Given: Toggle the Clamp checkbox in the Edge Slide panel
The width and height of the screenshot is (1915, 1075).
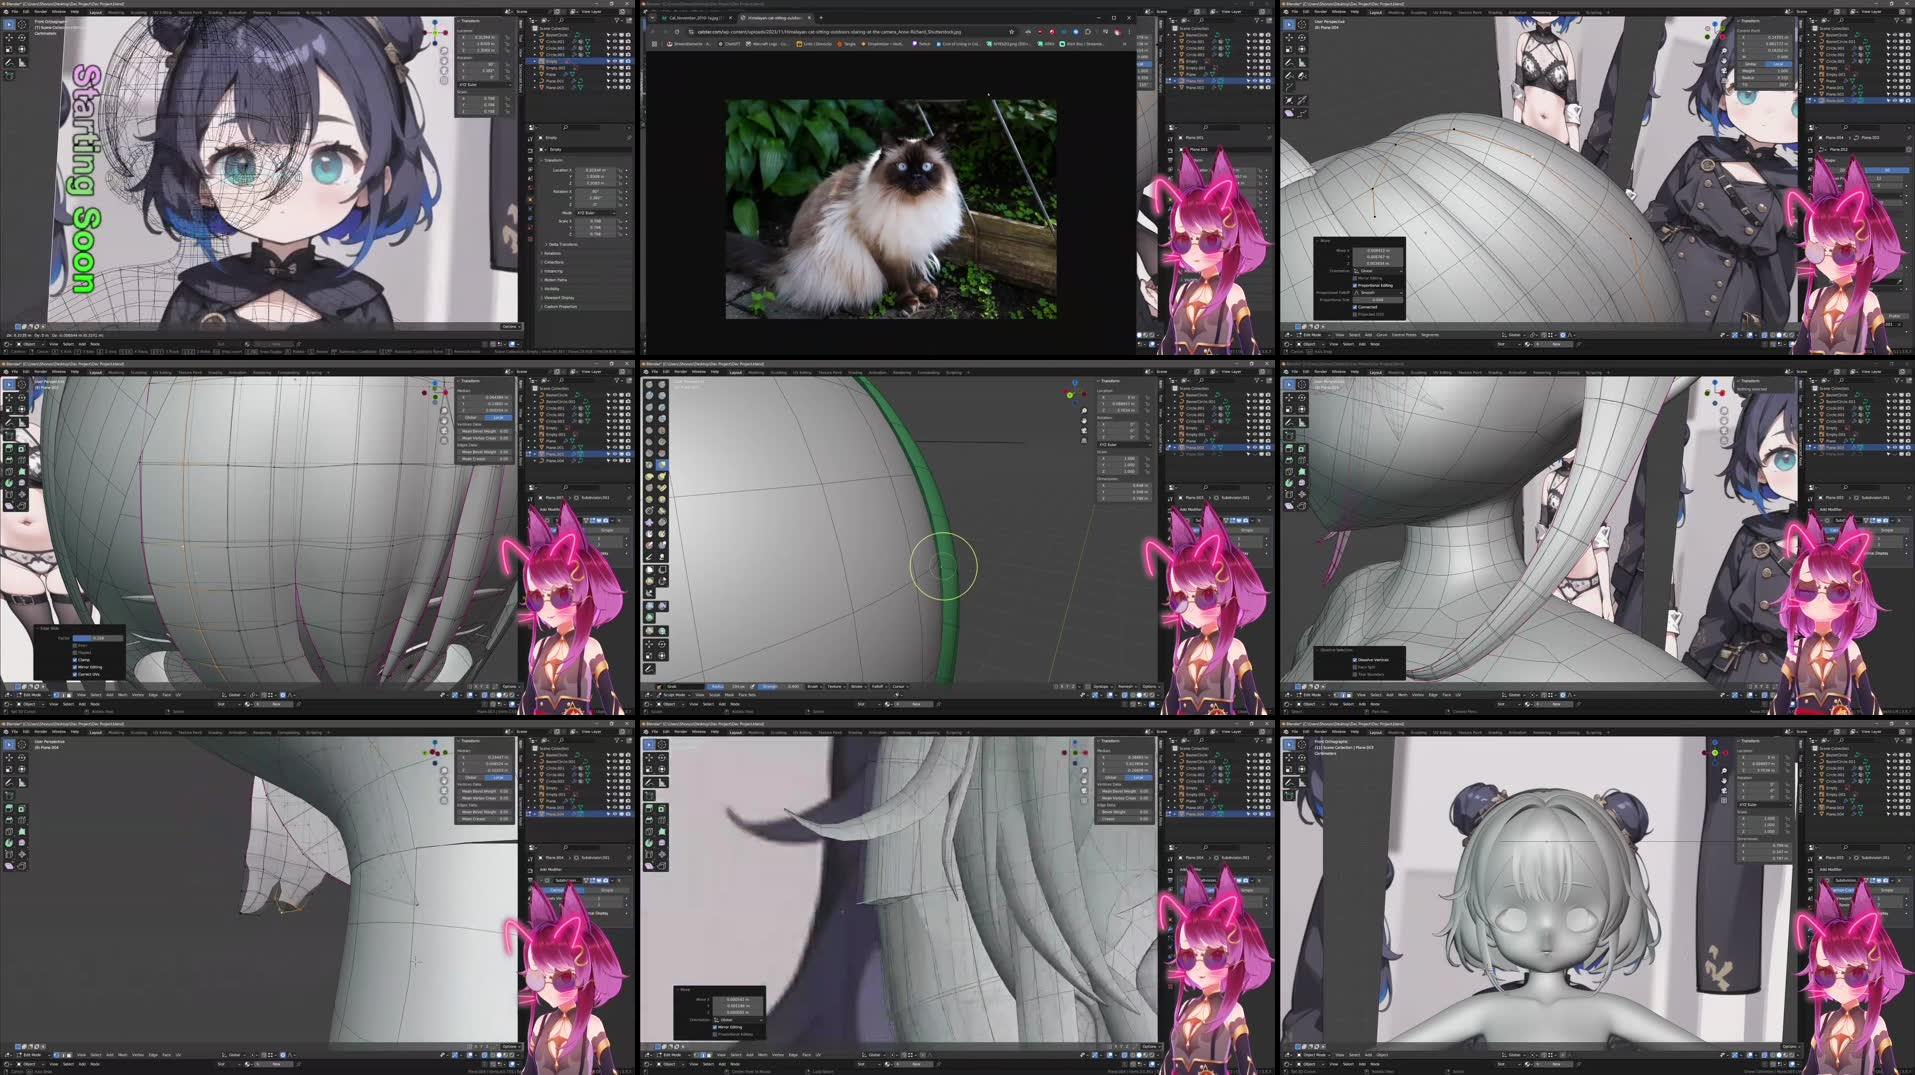Looking at the screenshot, I should click(x=75, y=660).
